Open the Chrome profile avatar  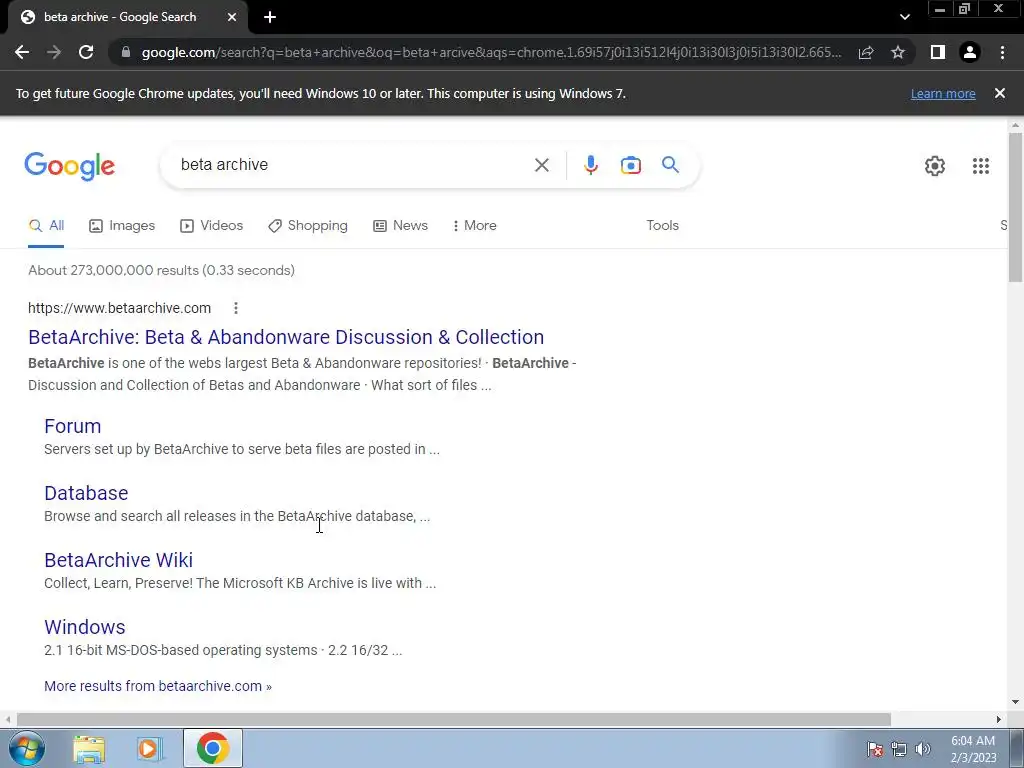click(970, 52)
